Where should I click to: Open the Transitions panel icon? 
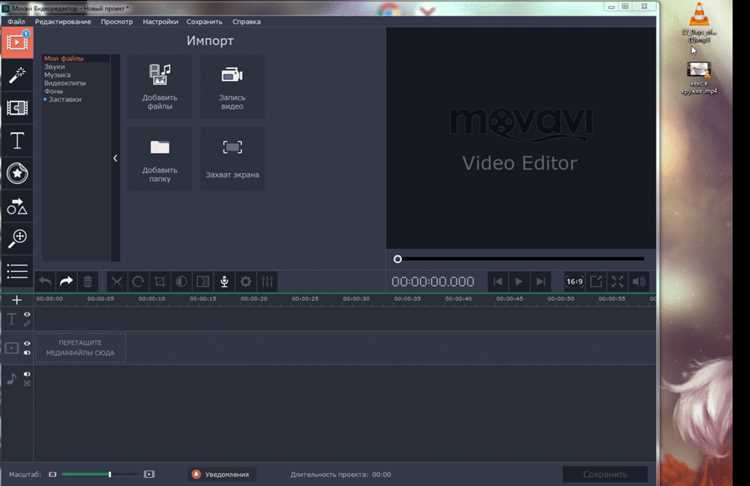[x=17, y=108]
